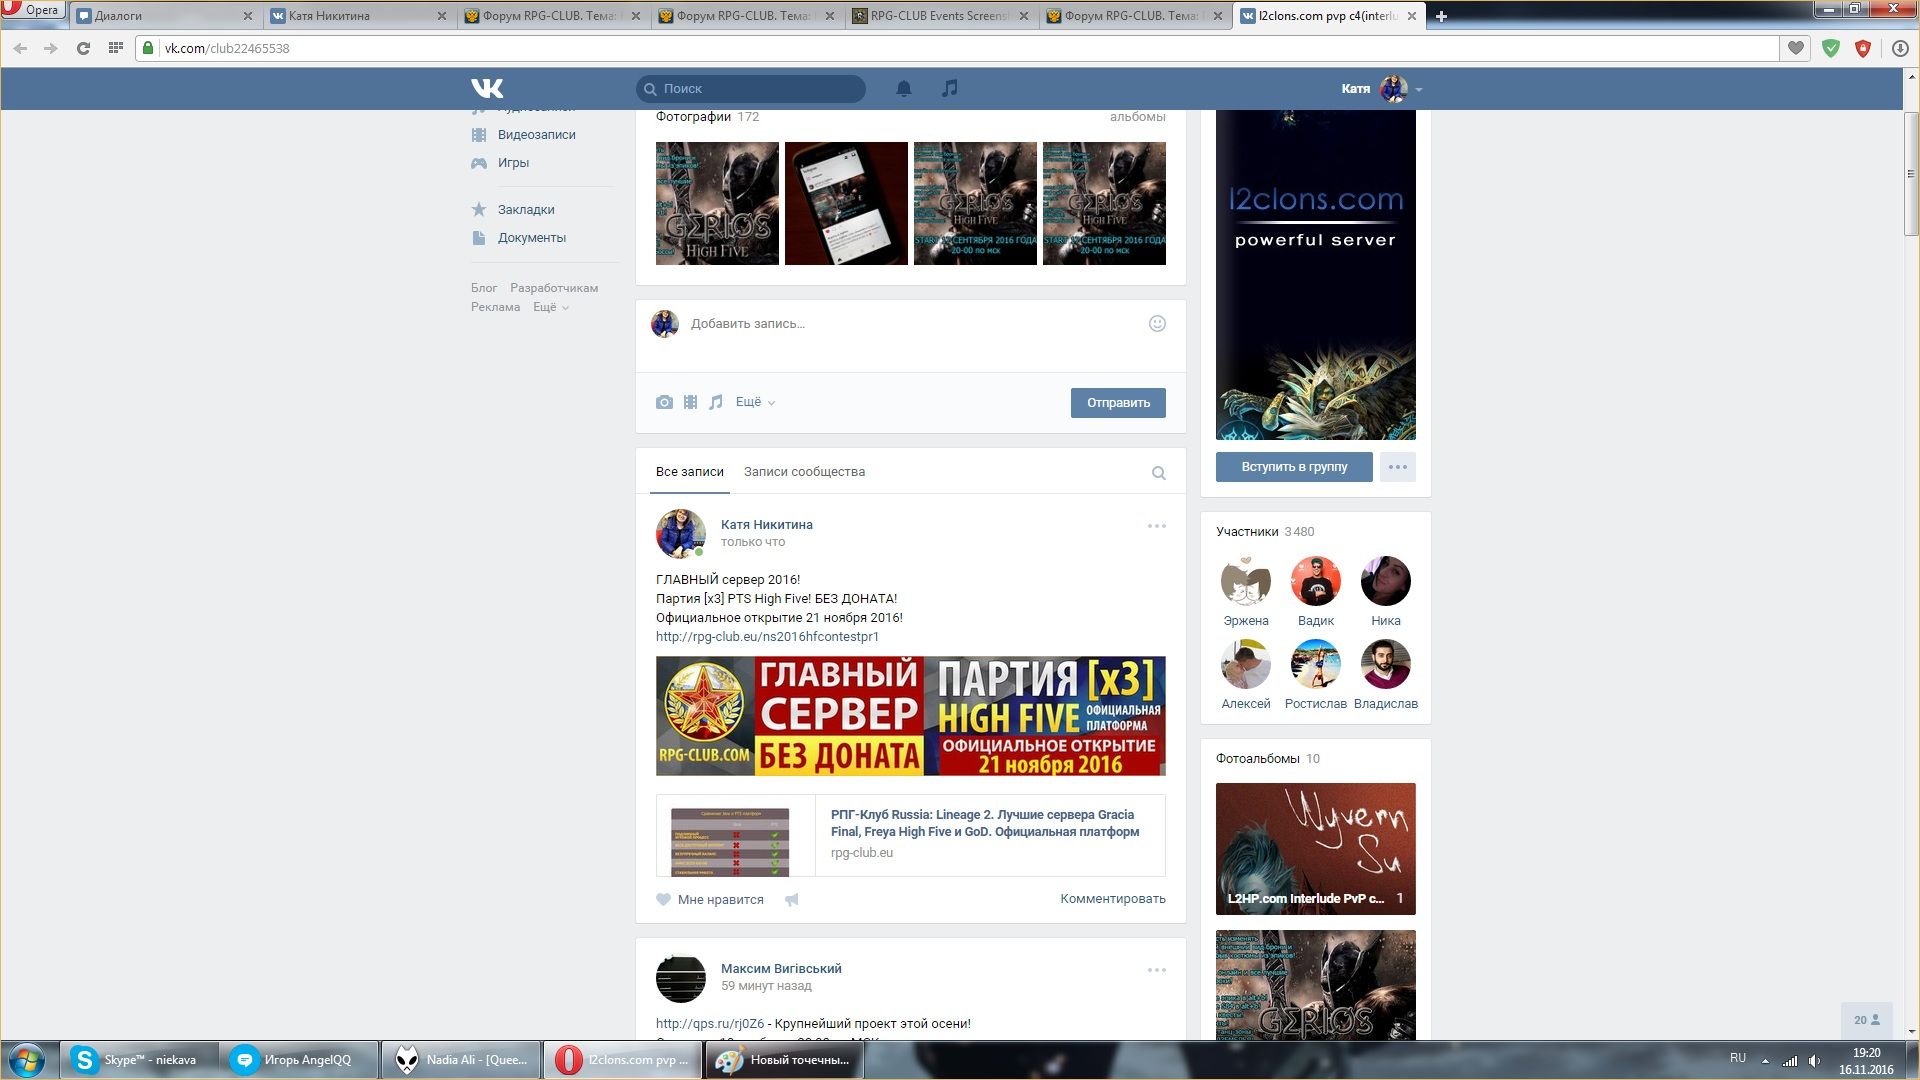Screen dimensions: 1920x1080
Task: Attach a video via film icon
Action: [690, 402]
